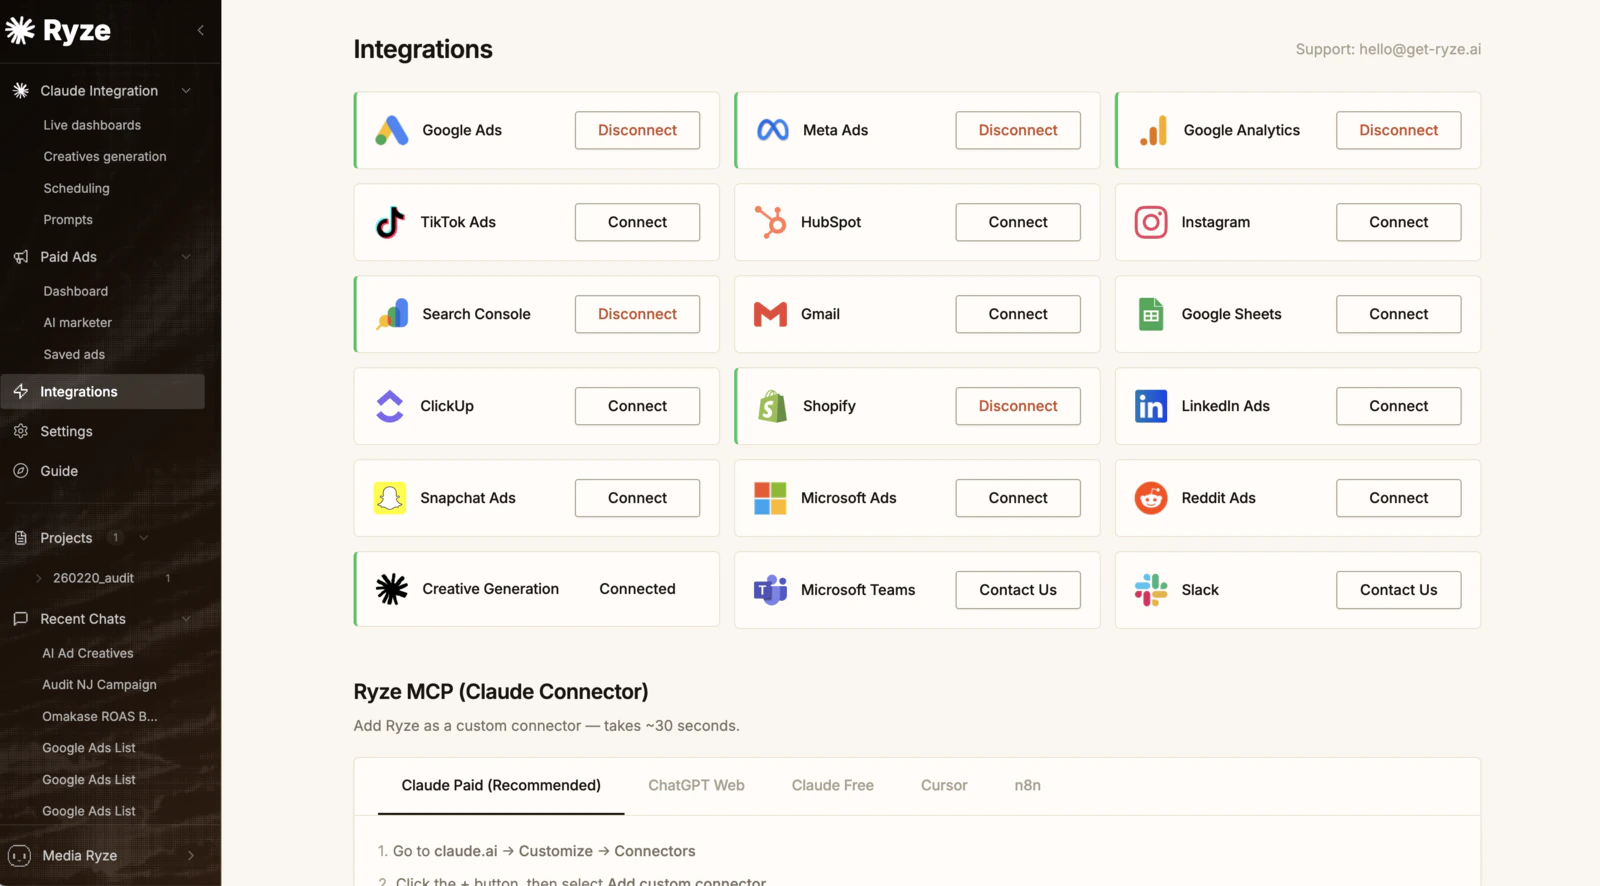Click the Instagram logo icon
The height and width of the screenshot is (886, 1600).
pos(1151,222)
